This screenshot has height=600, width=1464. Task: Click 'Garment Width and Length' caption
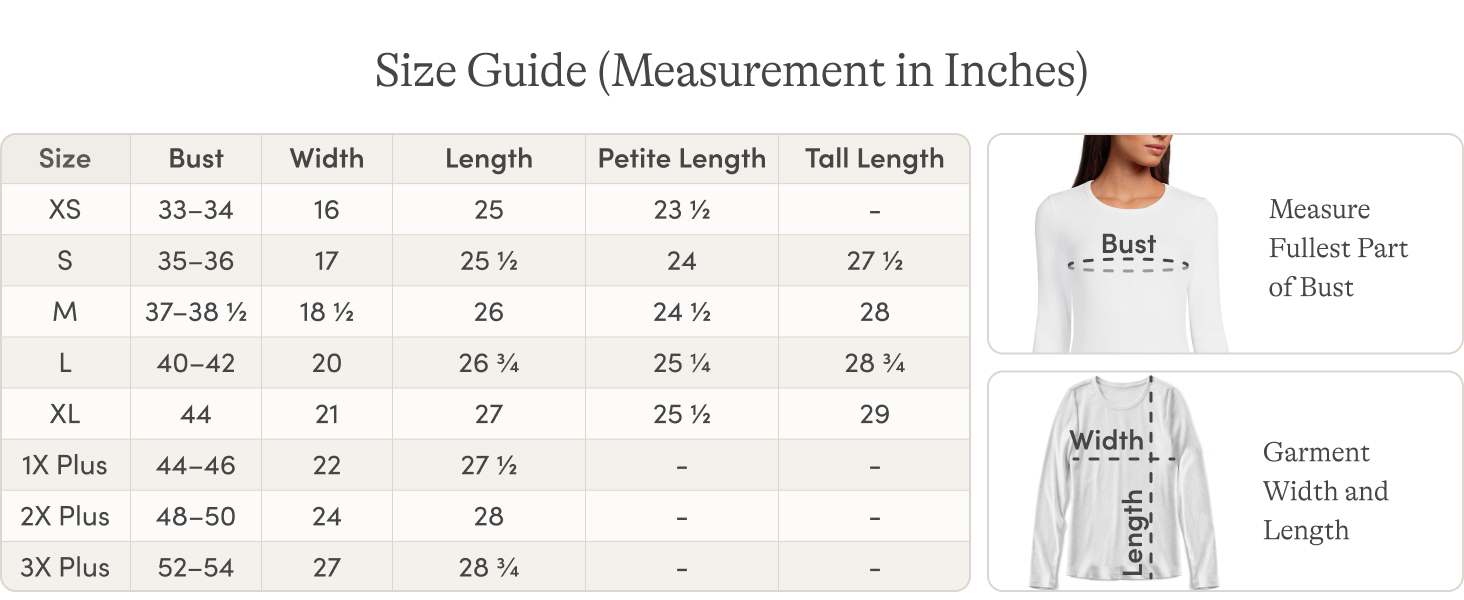point(1325,491)
